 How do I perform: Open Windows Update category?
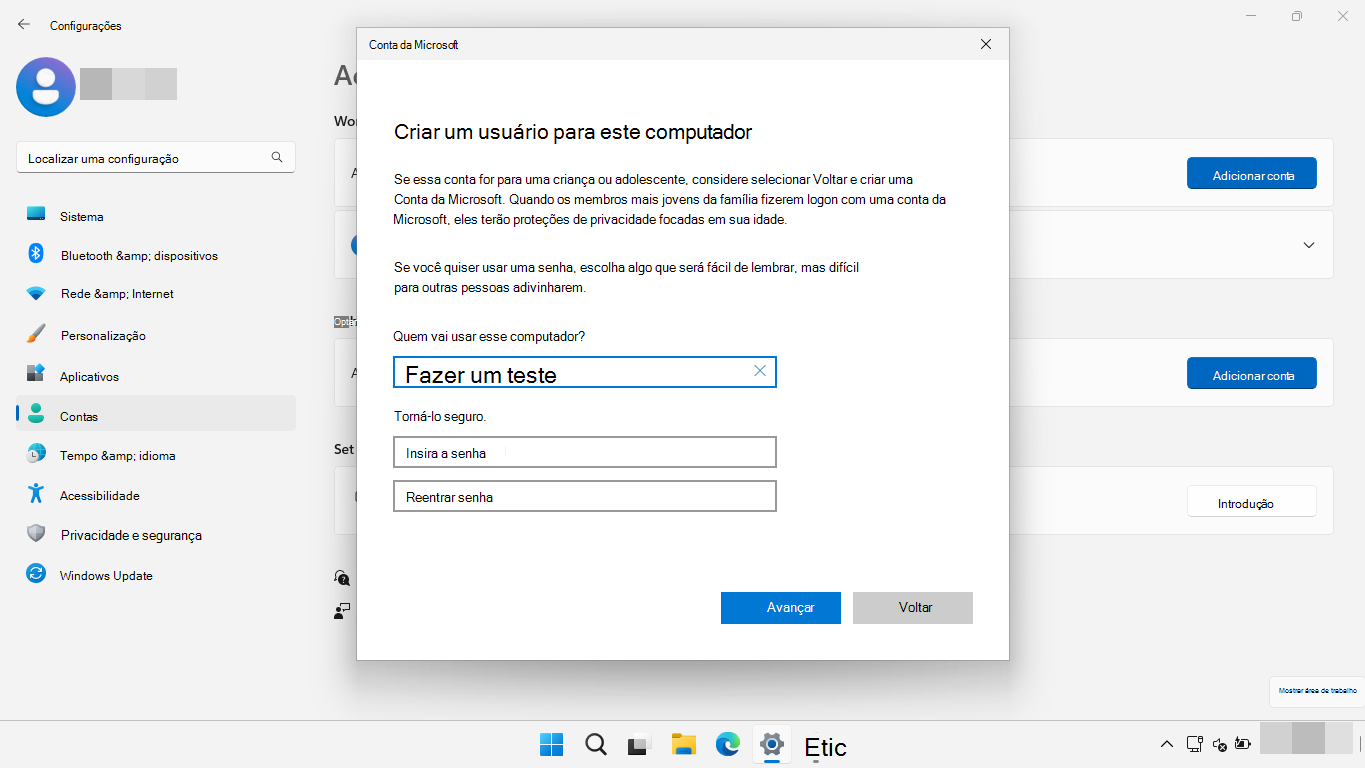point(156,575)
